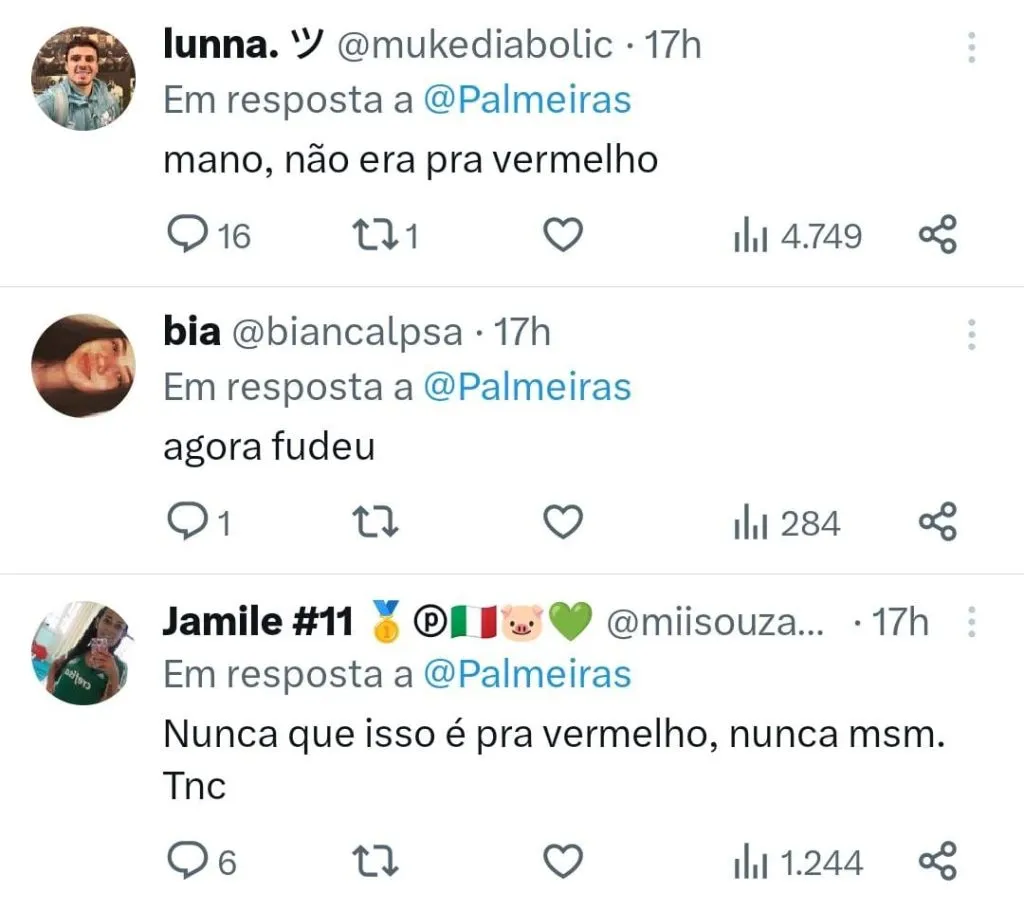Screen dimensions: 1024x911
Task: Like lunna's tweet with the heart
Action: tap(563, 235)
